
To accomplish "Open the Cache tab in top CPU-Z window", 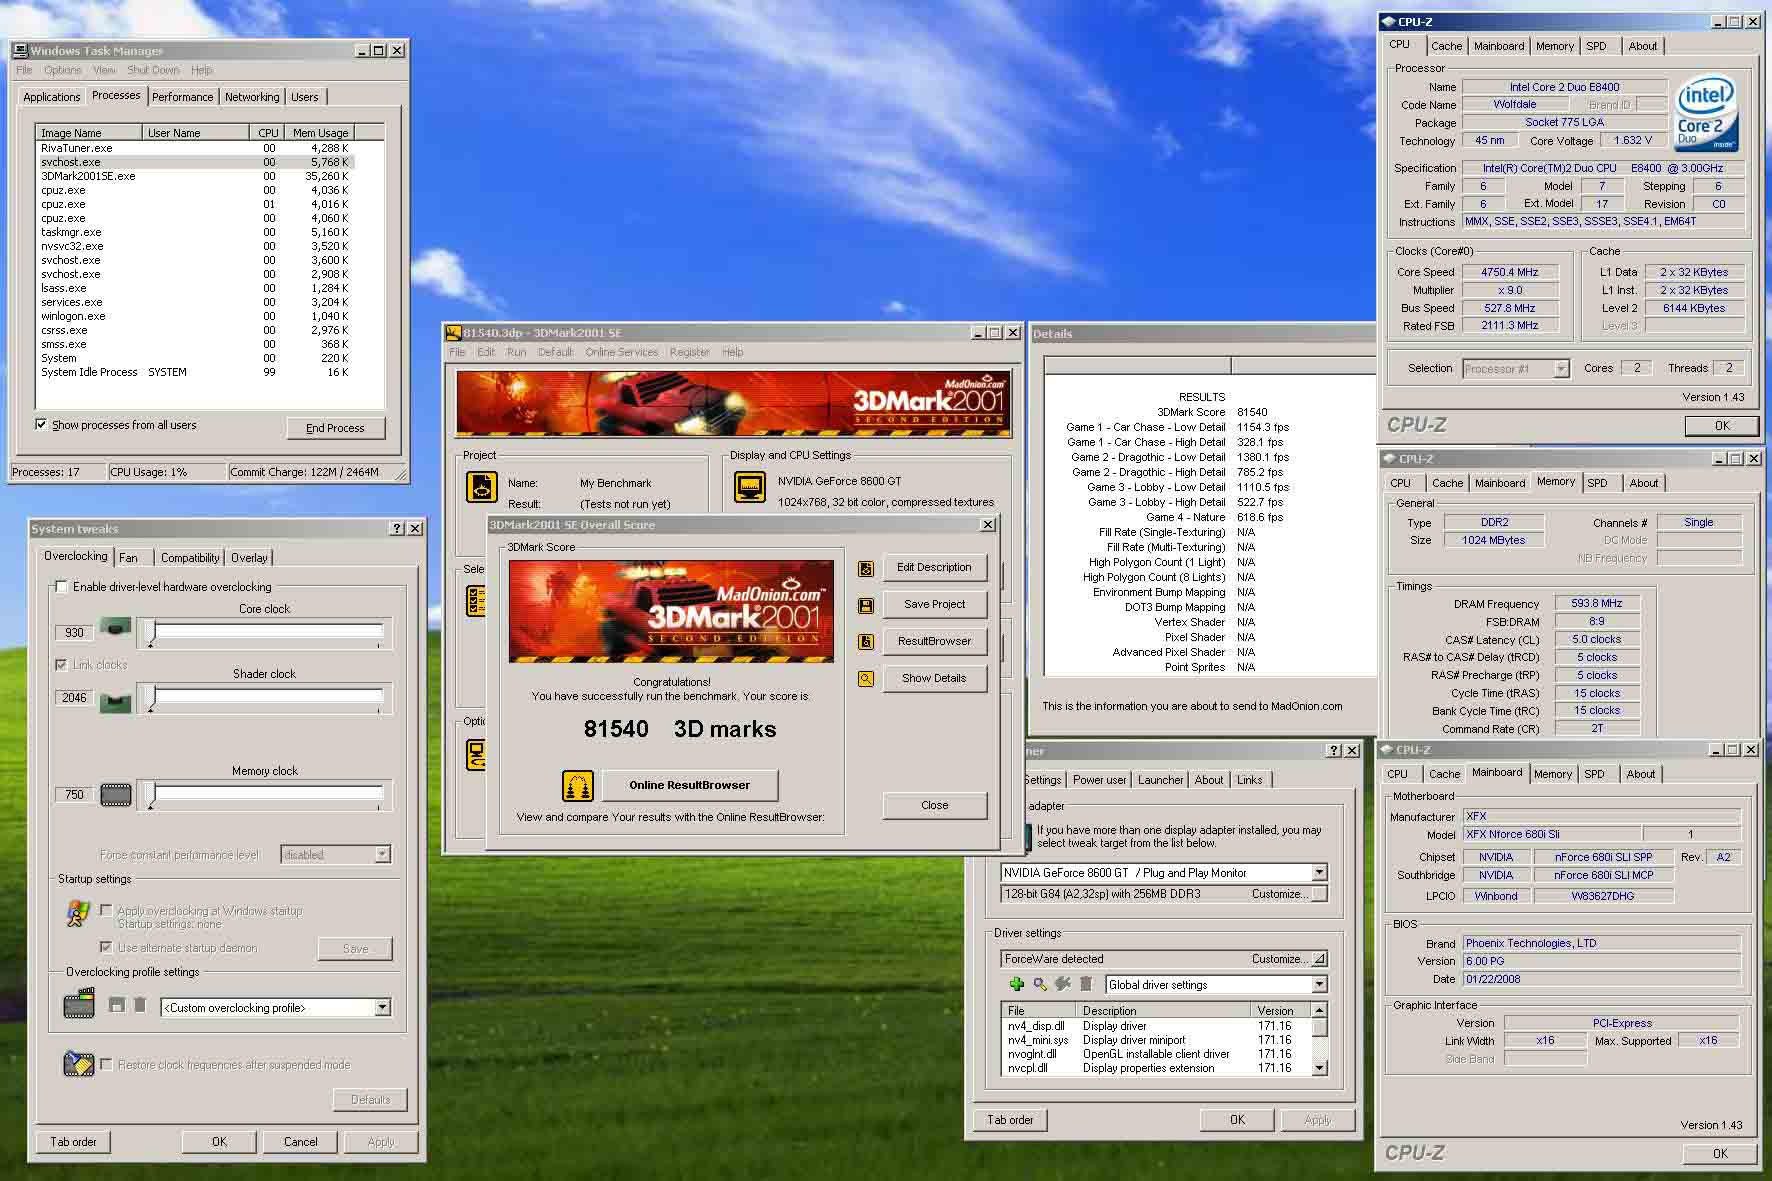I will (x=1446, y=46).
